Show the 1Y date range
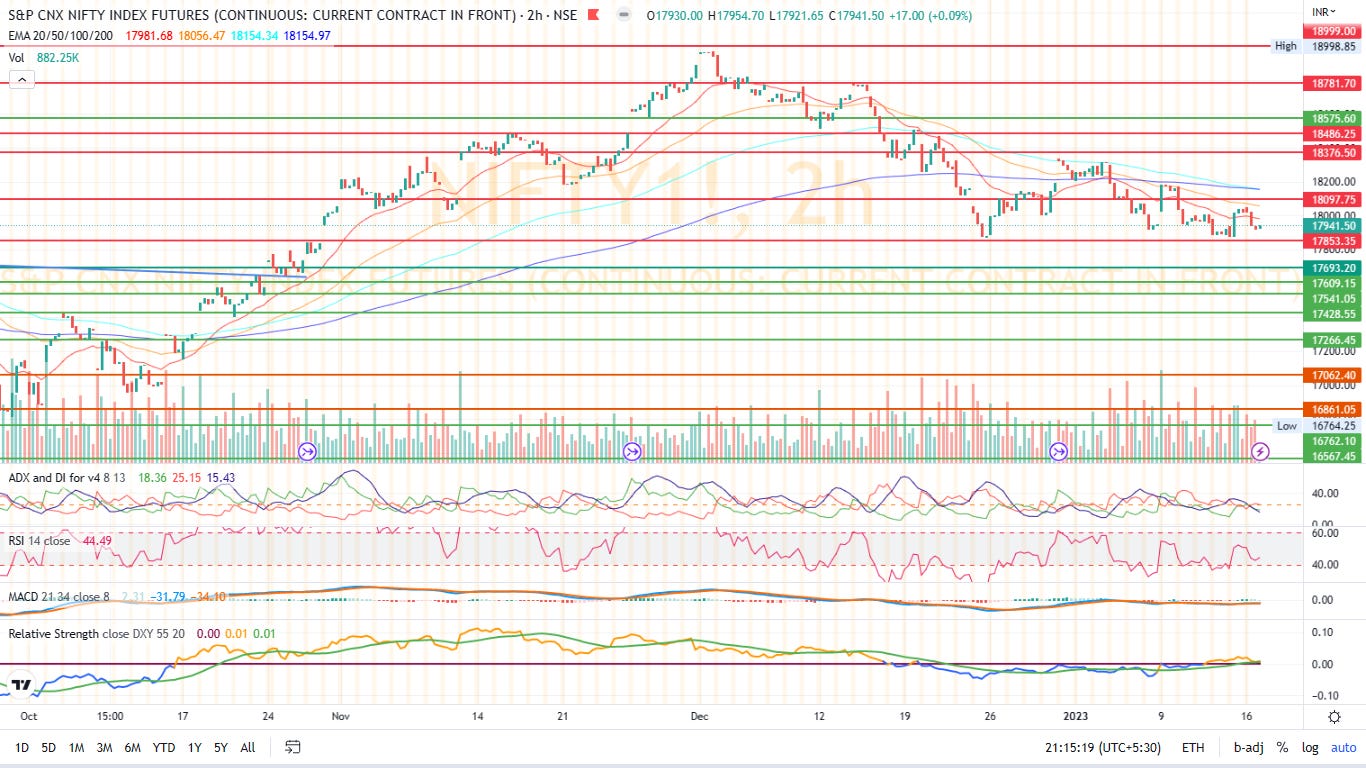The height and width of the screenshot is (768, 1366). [x=194, y=747]
